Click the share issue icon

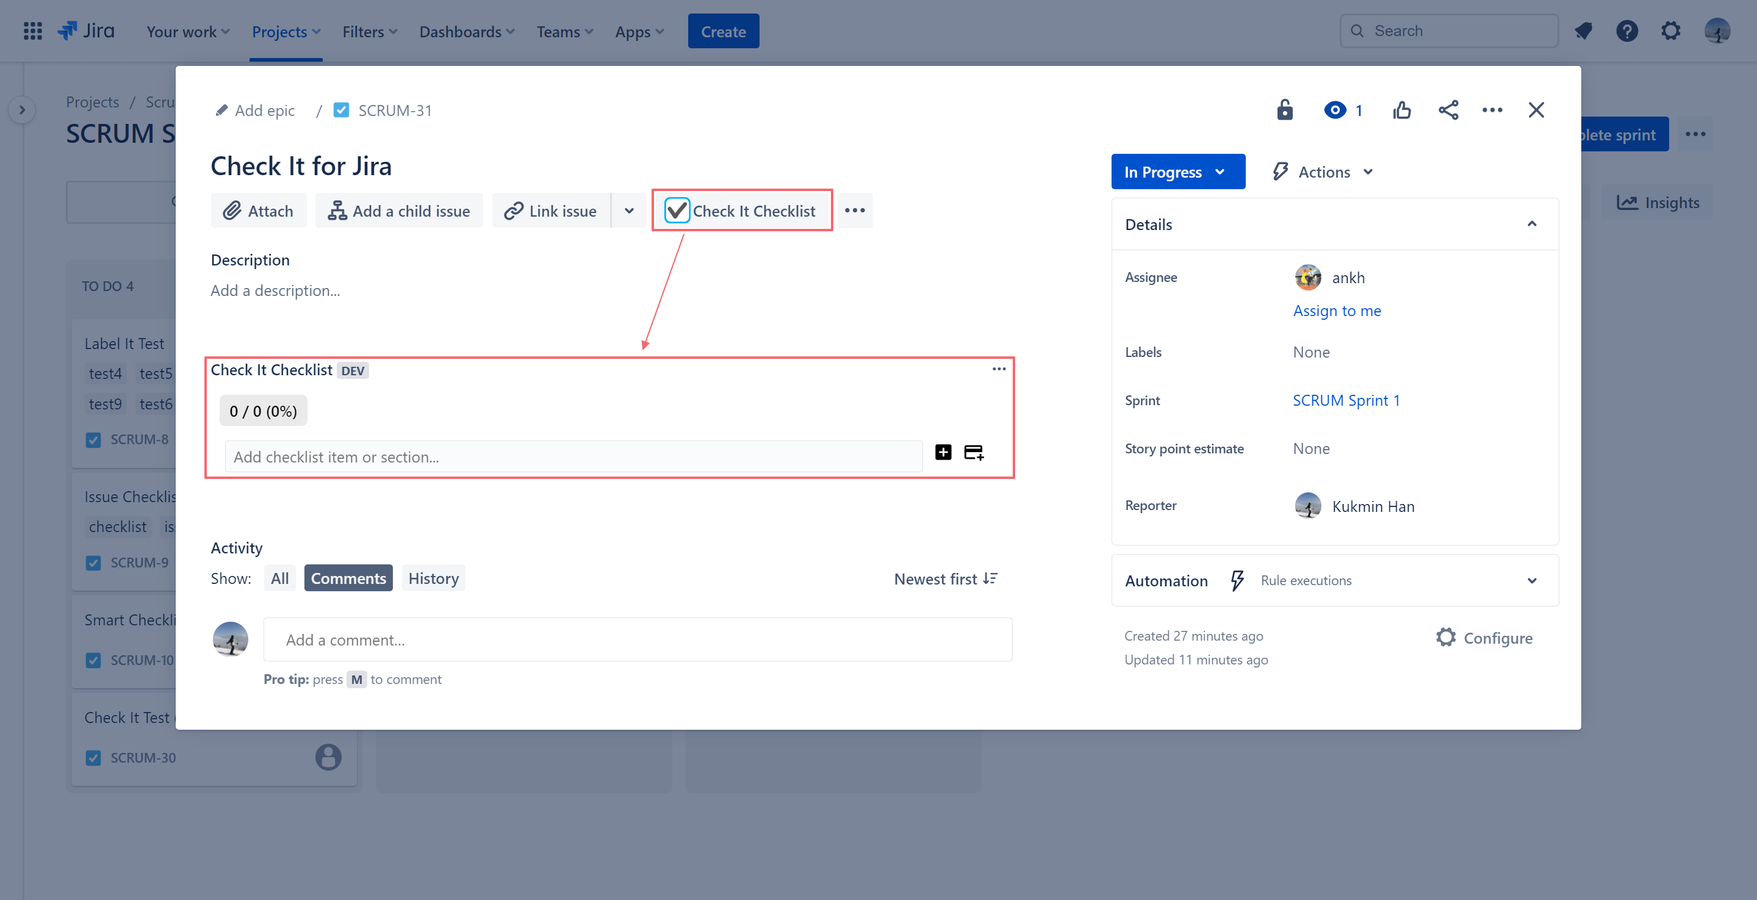(1448, 110)
